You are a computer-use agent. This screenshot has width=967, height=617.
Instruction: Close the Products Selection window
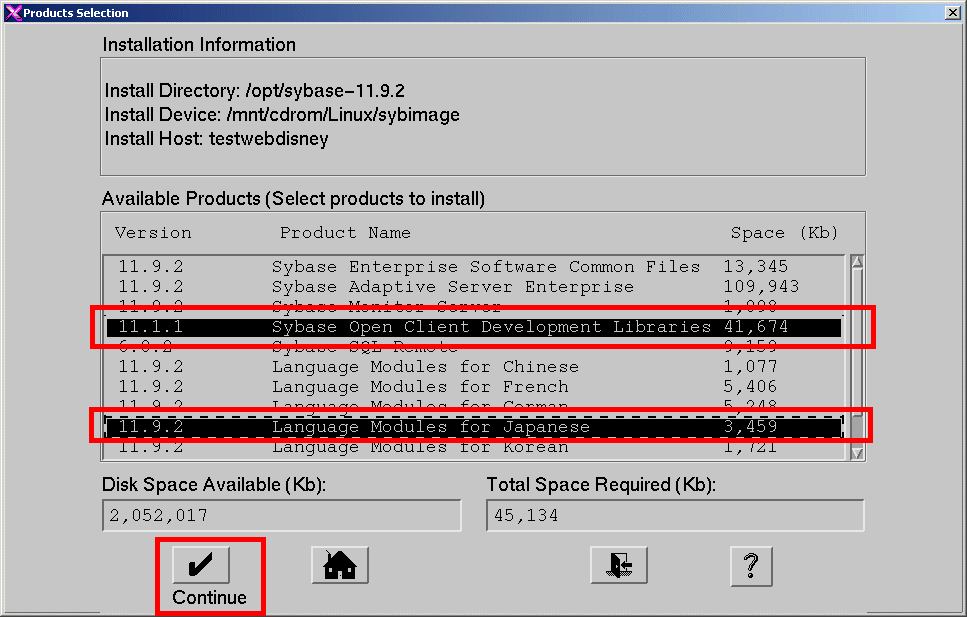[x=953, y=12]
